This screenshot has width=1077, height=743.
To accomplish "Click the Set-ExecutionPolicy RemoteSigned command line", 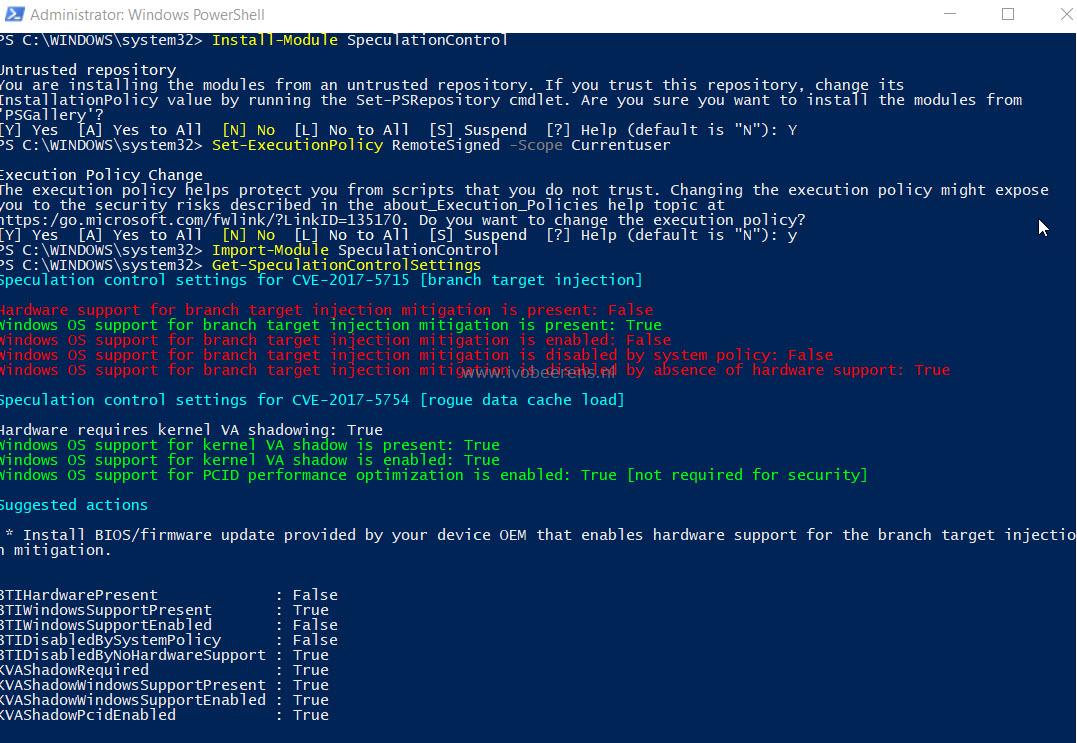I will [x=441, y=146].
